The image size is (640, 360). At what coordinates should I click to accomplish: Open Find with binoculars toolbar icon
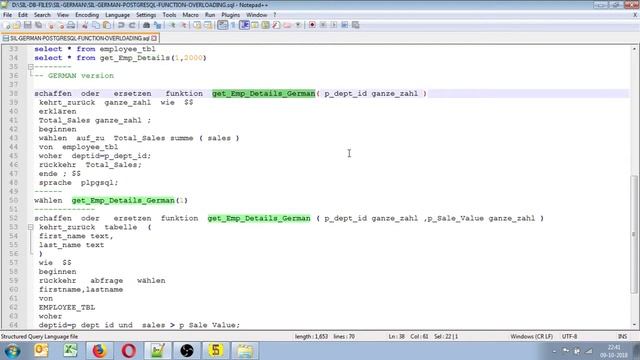(147, 25)
